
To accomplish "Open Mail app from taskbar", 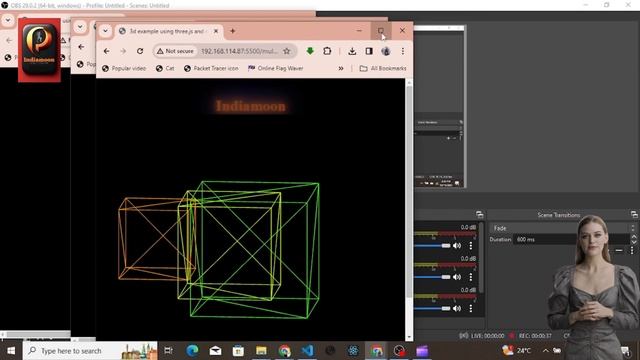I will (215, 351).
